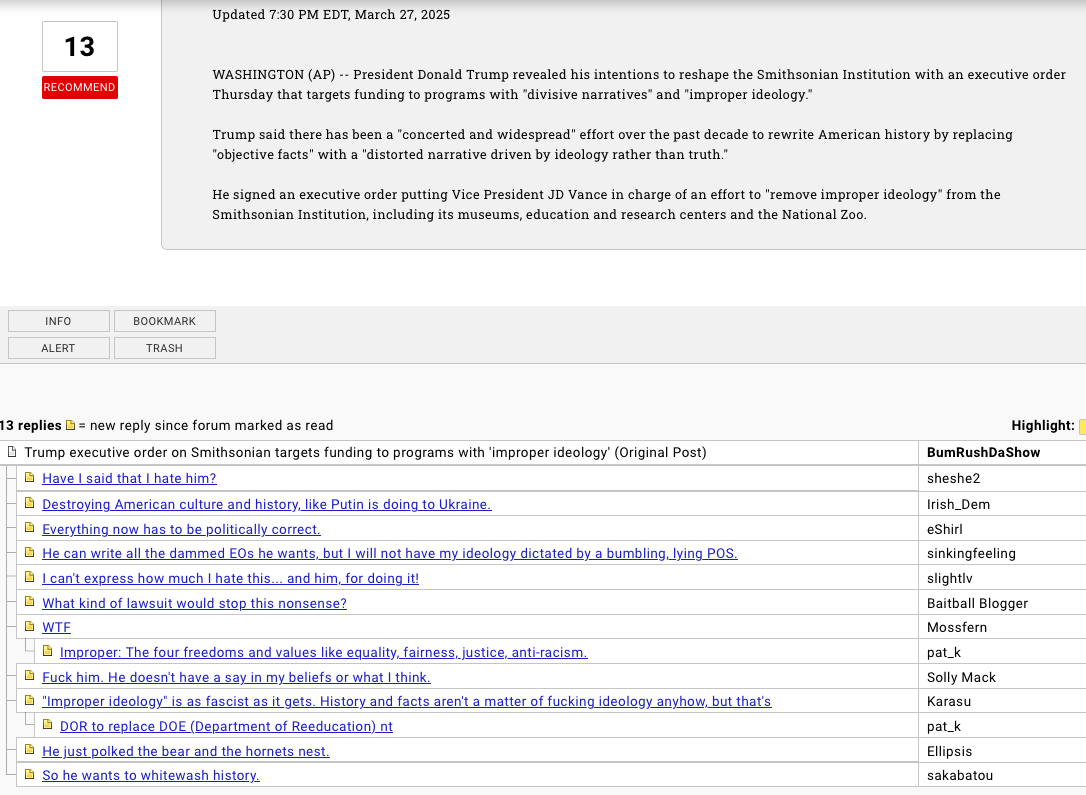Click author name sakabatou
Screen dimensions: 1086x795
pos(960,776)
